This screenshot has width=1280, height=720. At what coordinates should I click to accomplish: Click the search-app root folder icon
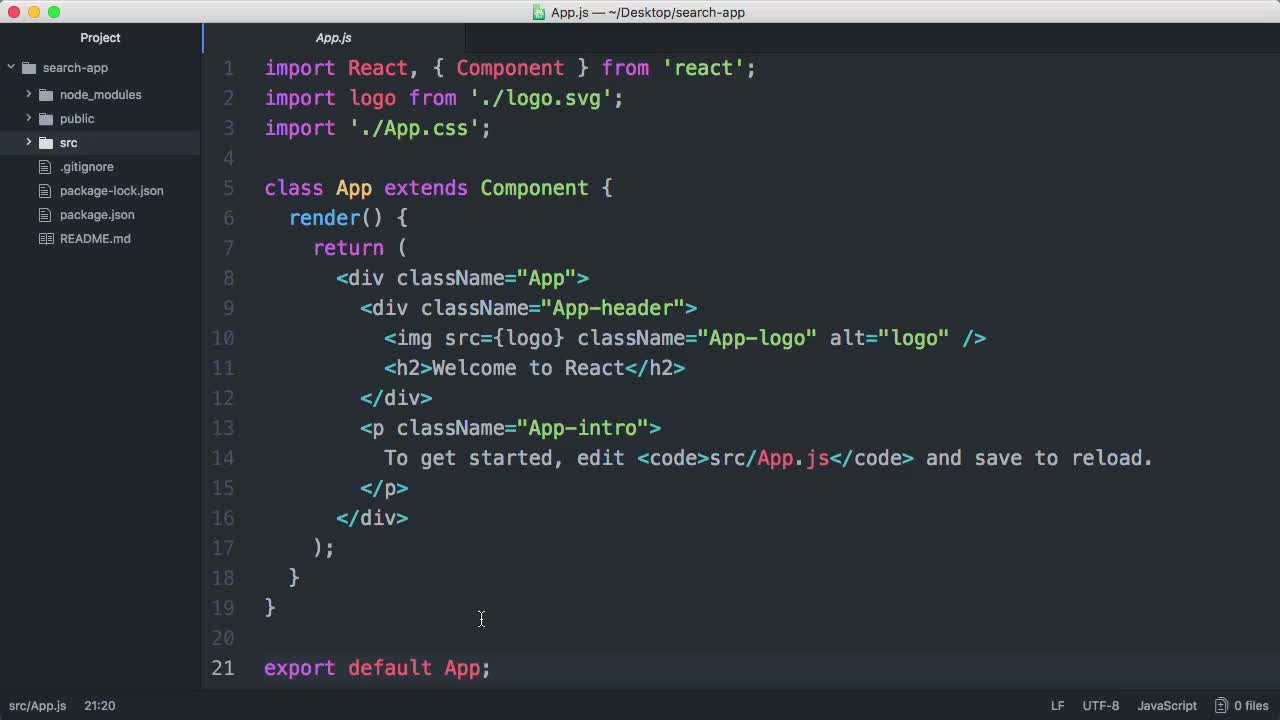pos(29,68)
